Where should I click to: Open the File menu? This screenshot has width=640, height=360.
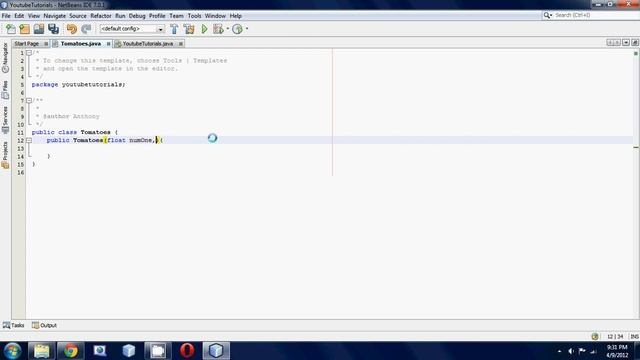pos(6,16)
